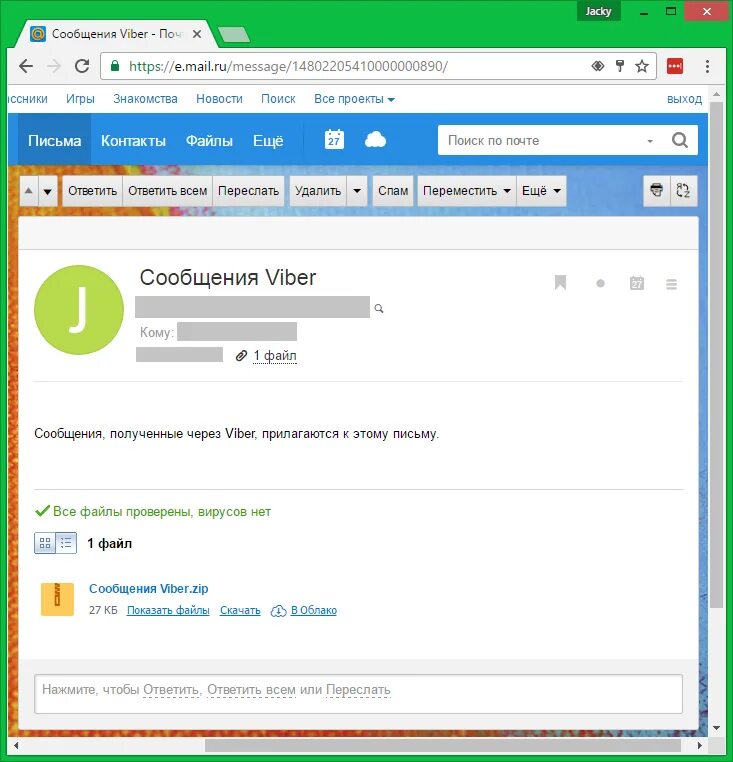Click the translate letter icon in toolbar
The width and height of the screenshot is (733, 762).
pyautogui.click(x=683, y=190)
